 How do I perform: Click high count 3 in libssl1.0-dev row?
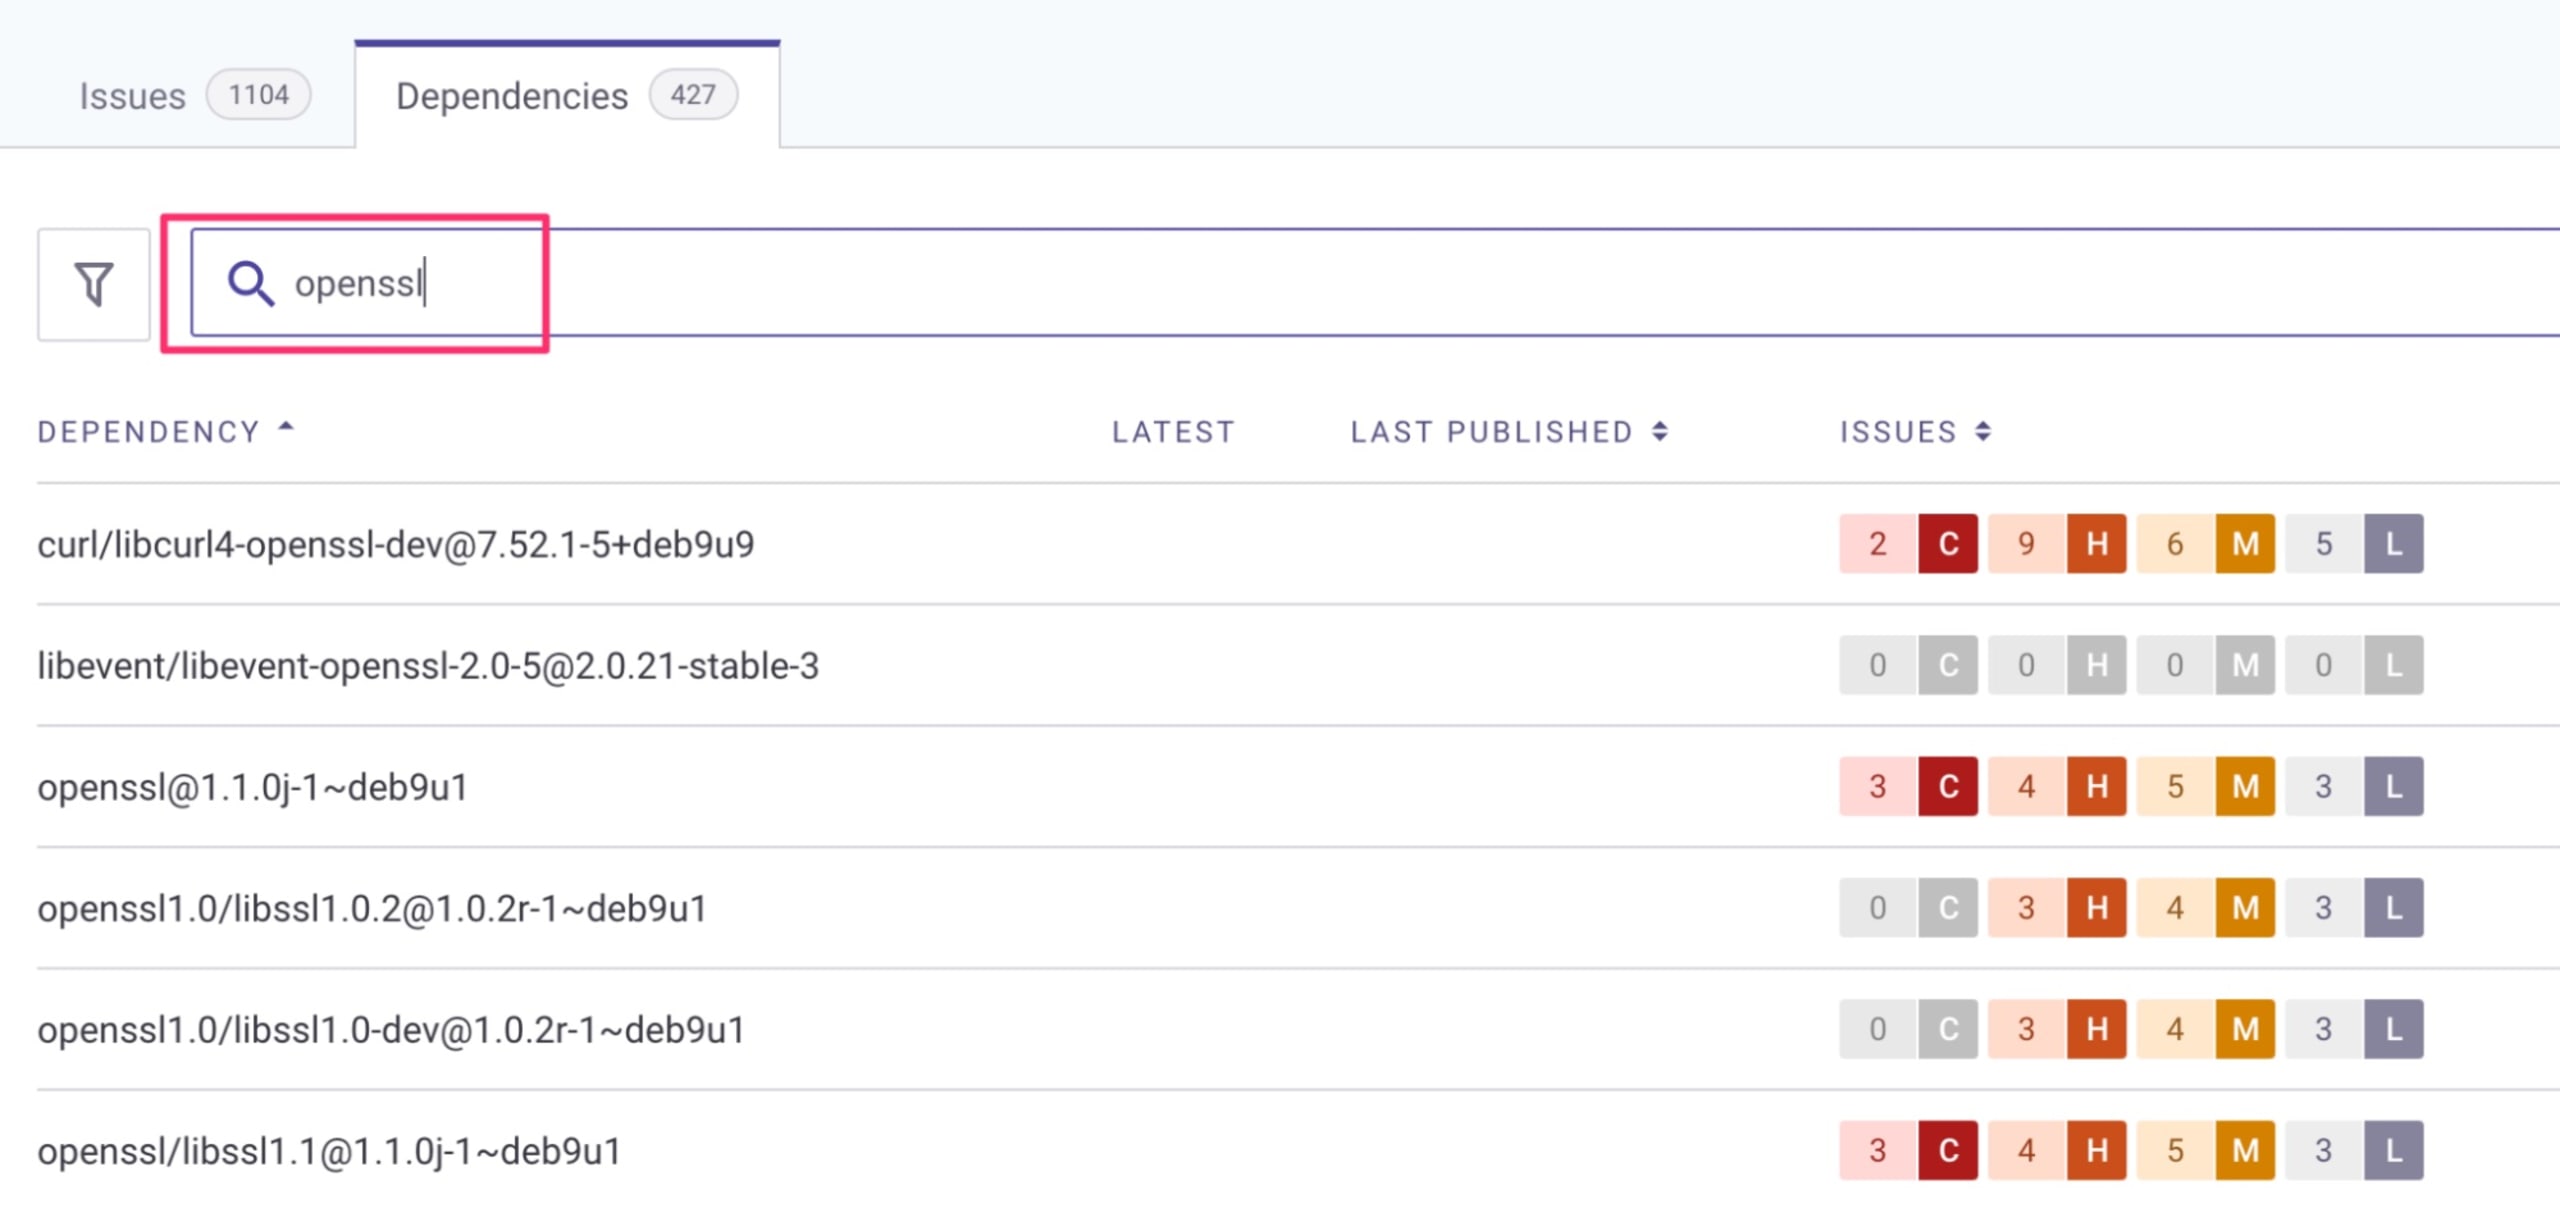tap(2027, 1029)
